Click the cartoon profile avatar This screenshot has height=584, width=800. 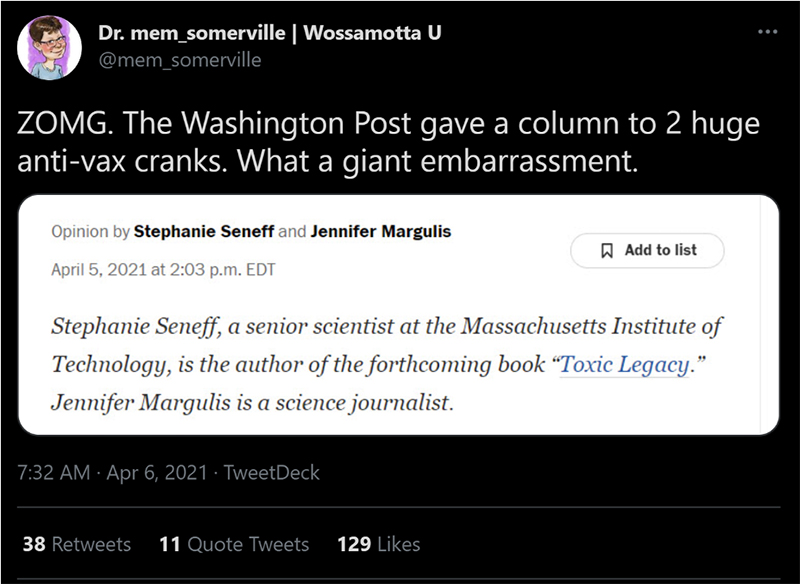point(50,49)
